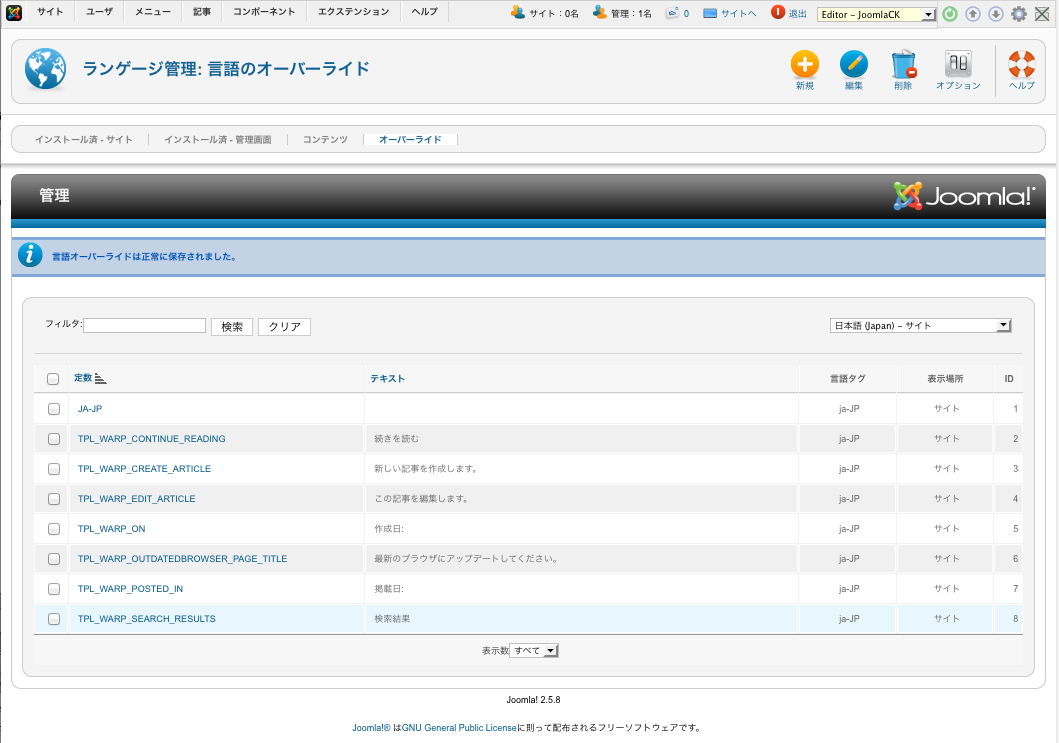This screenshot has width=1059, height=743.
Task: Click the green refresh icon in top bar
Action: pos(950,14)
